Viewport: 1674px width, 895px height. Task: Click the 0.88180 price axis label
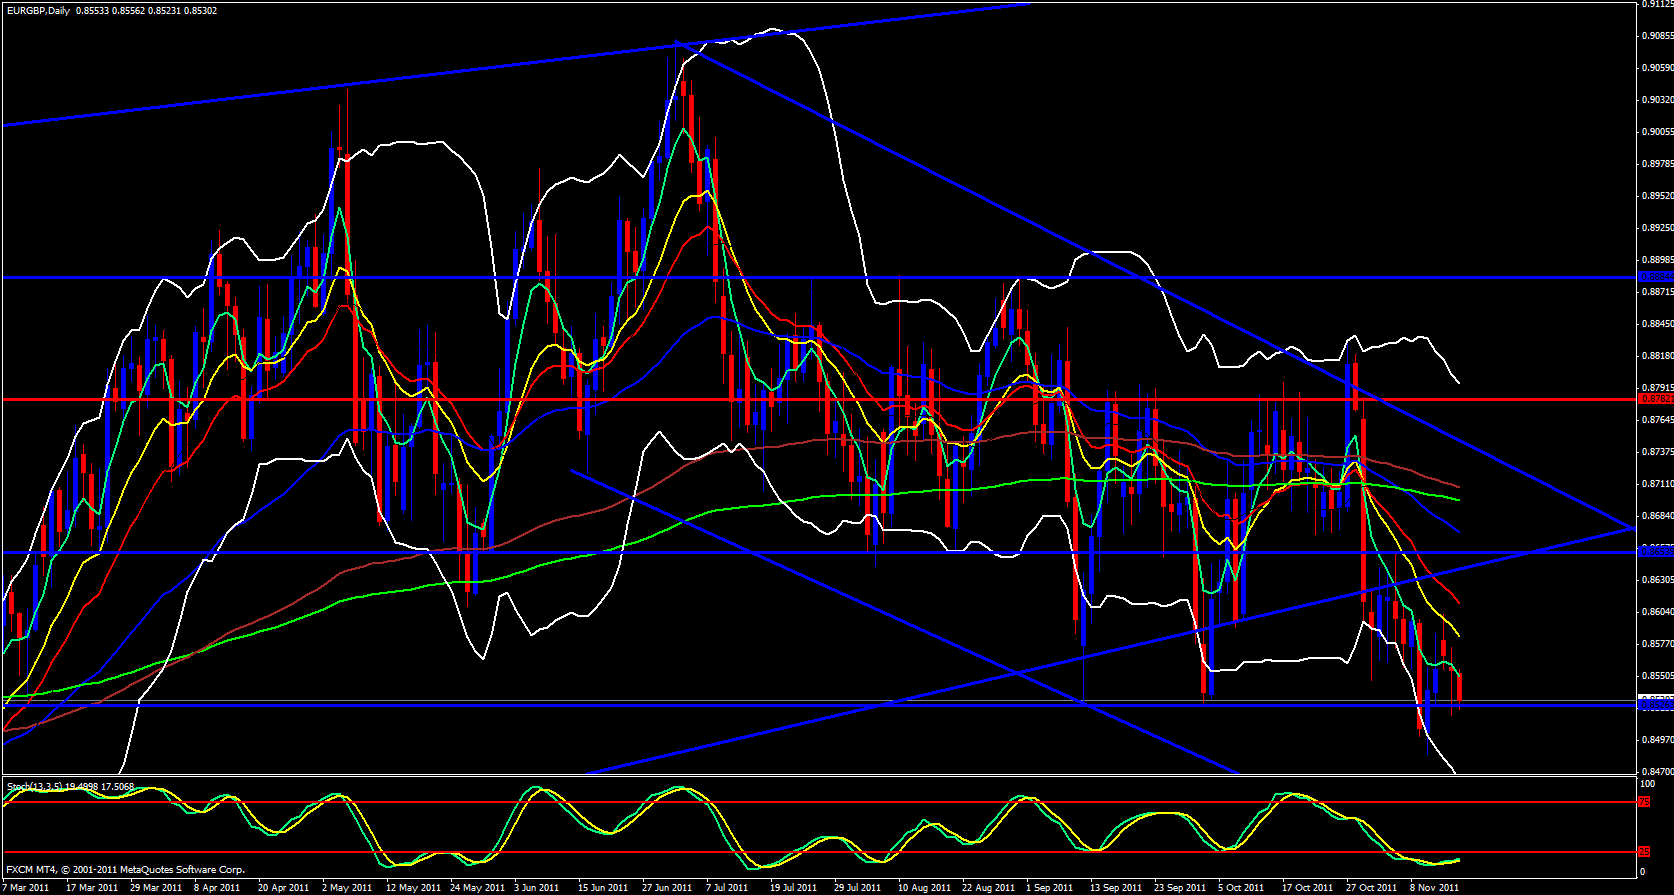click(x=1657, y=356)
